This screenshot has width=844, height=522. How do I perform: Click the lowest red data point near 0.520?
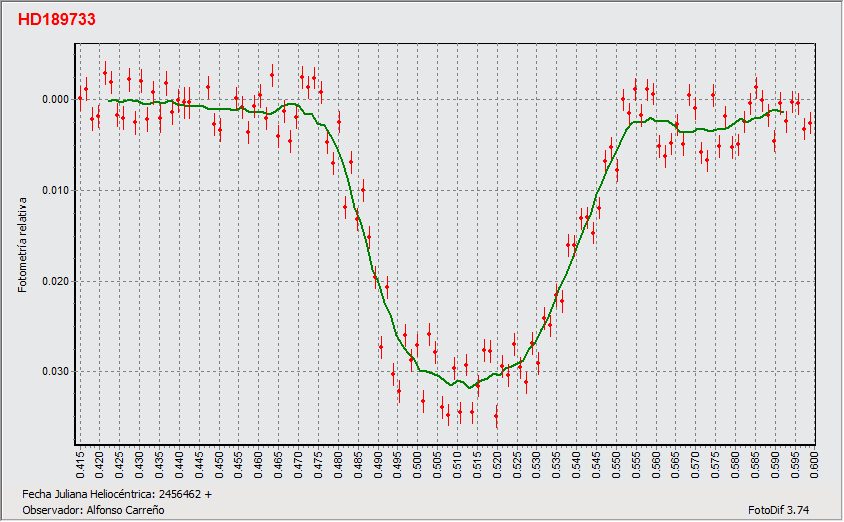pyautogui.click(x=496, y=416)
